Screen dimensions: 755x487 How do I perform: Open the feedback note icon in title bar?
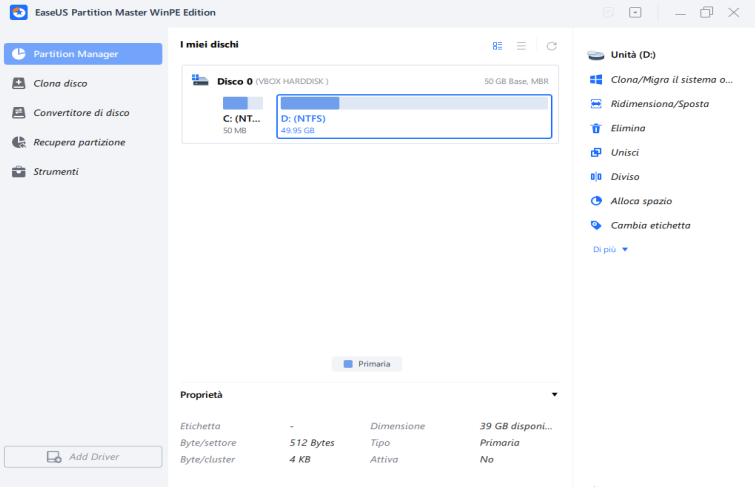tap(609, 13)
